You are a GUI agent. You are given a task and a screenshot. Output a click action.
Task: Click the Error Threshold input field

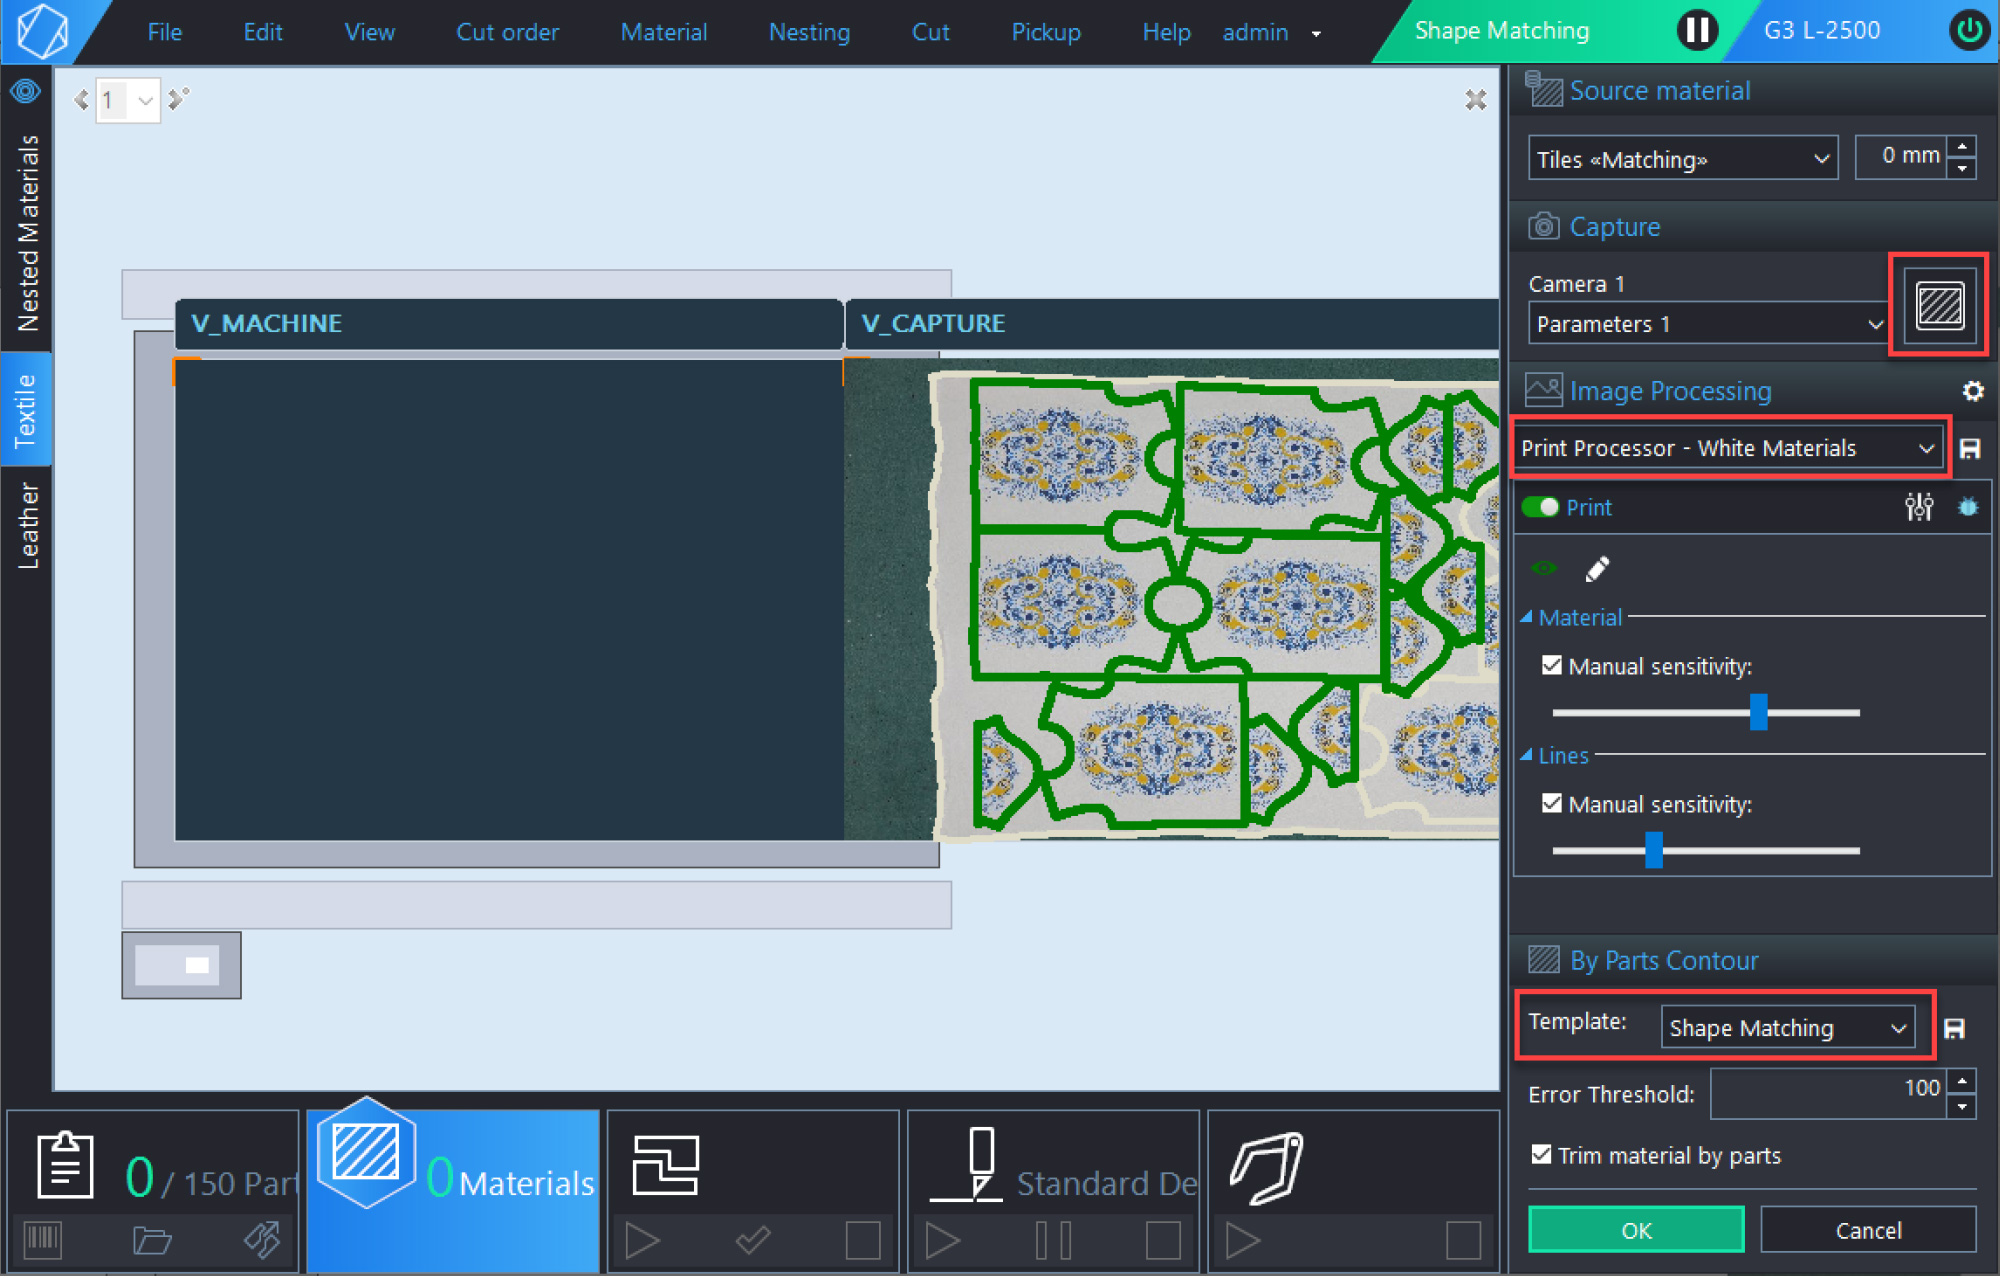(1829, 1093)
